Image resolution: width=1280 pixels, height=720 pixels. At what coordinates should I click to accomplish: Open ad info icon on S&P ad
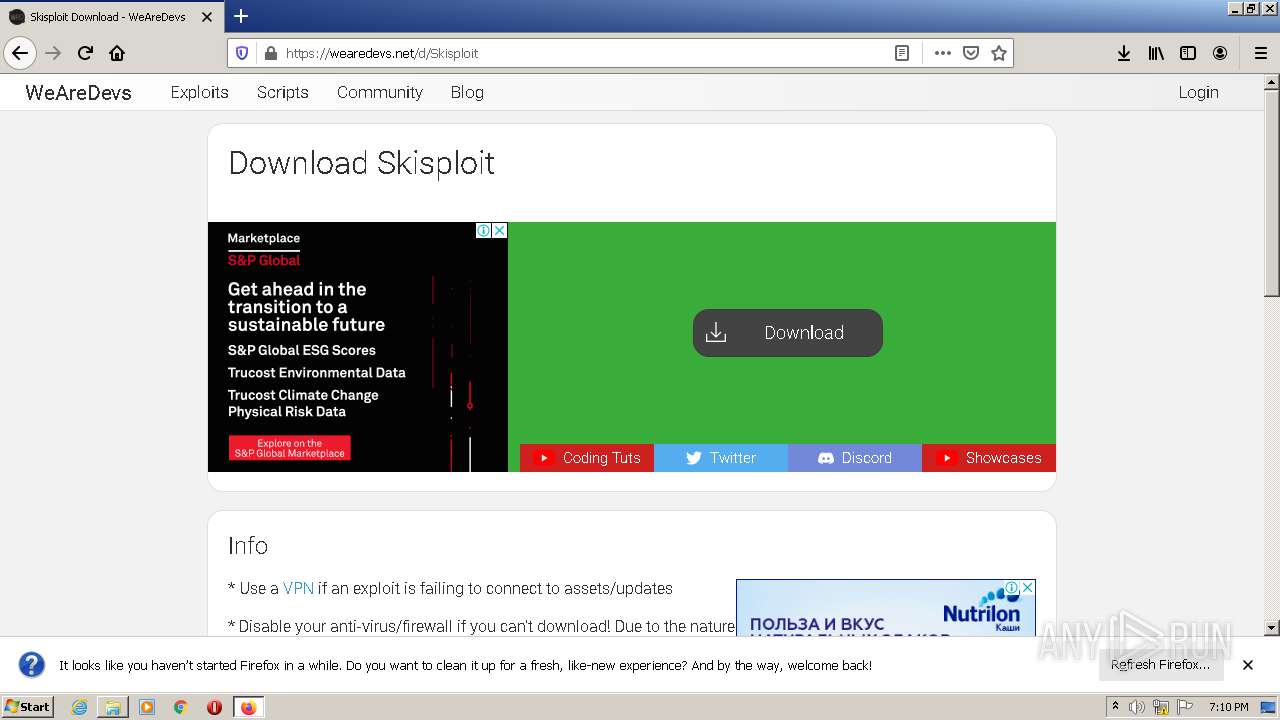pyautogui.click(x=483, y=230)
